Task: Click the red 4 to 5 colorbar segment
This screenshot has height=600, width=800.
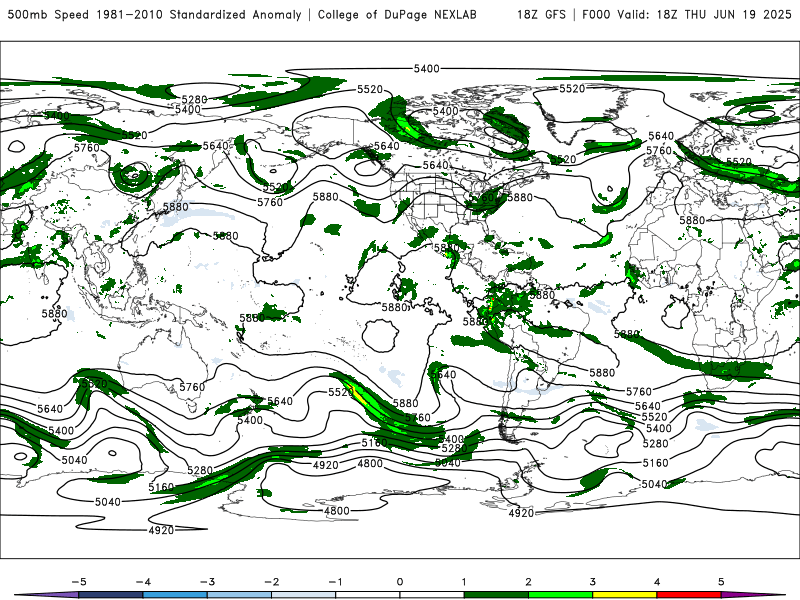Action: click(689, 595)
